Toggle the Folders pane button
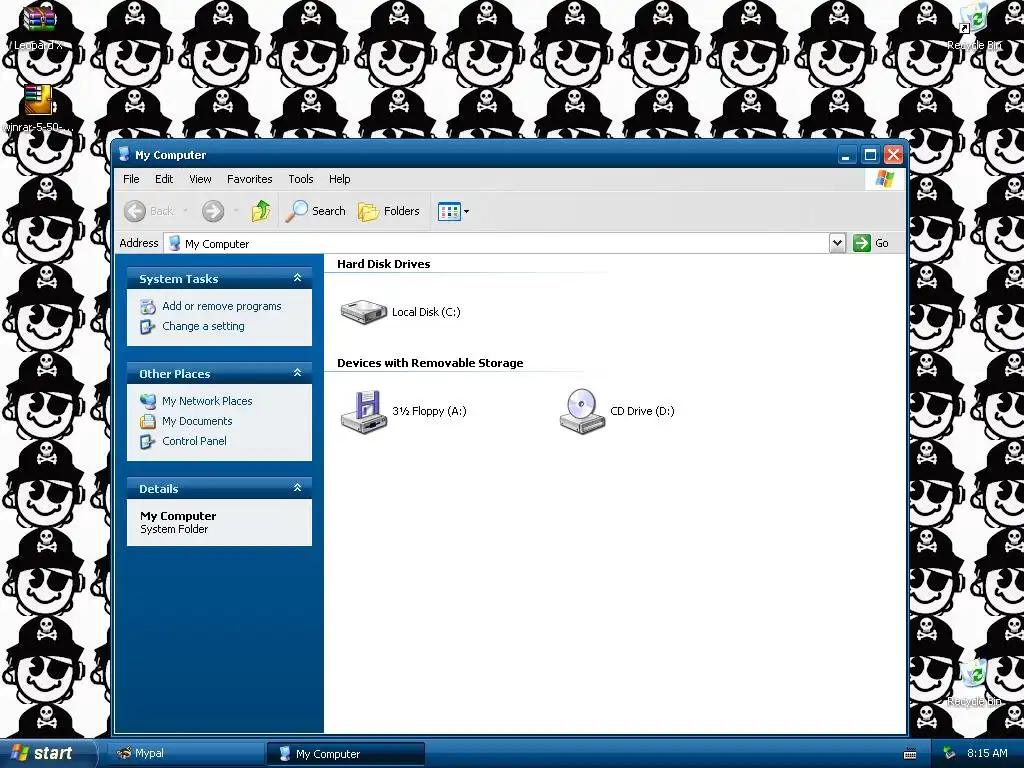This screenshot has width=1024, height=768. (x=389, y=211)
